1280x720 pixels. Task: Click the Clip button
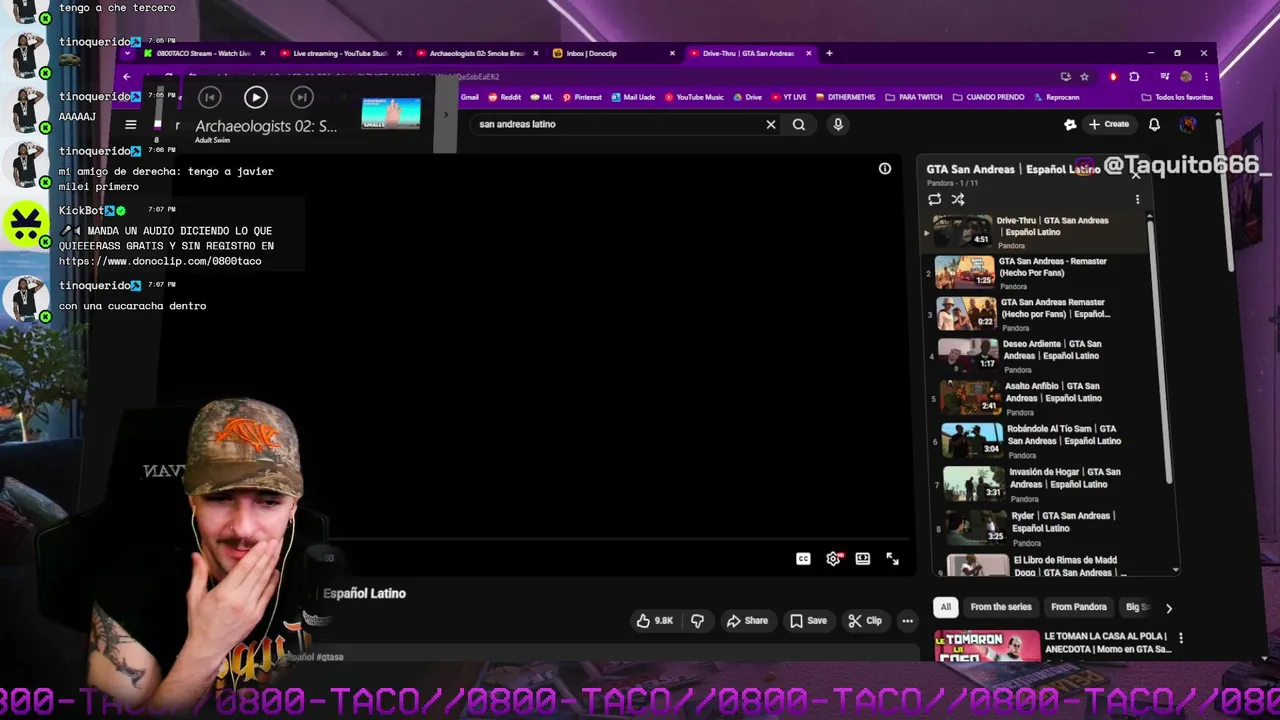(865, 621)
